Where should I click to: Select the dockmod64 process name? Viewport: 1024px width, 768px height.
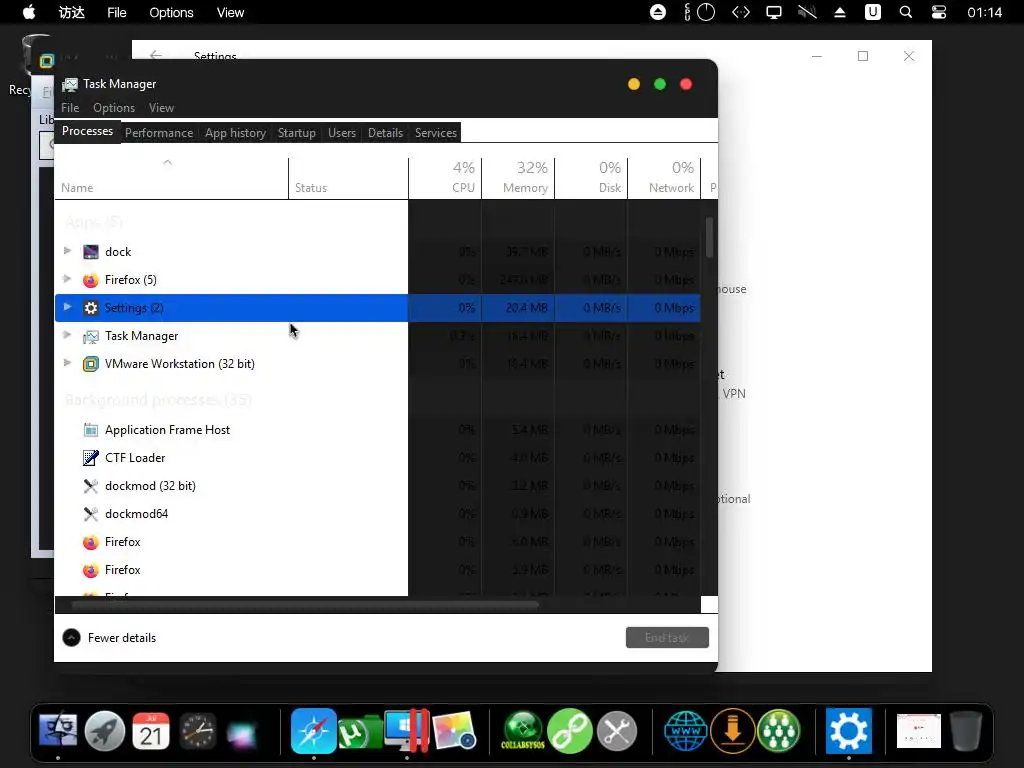[x=136, y=514]
